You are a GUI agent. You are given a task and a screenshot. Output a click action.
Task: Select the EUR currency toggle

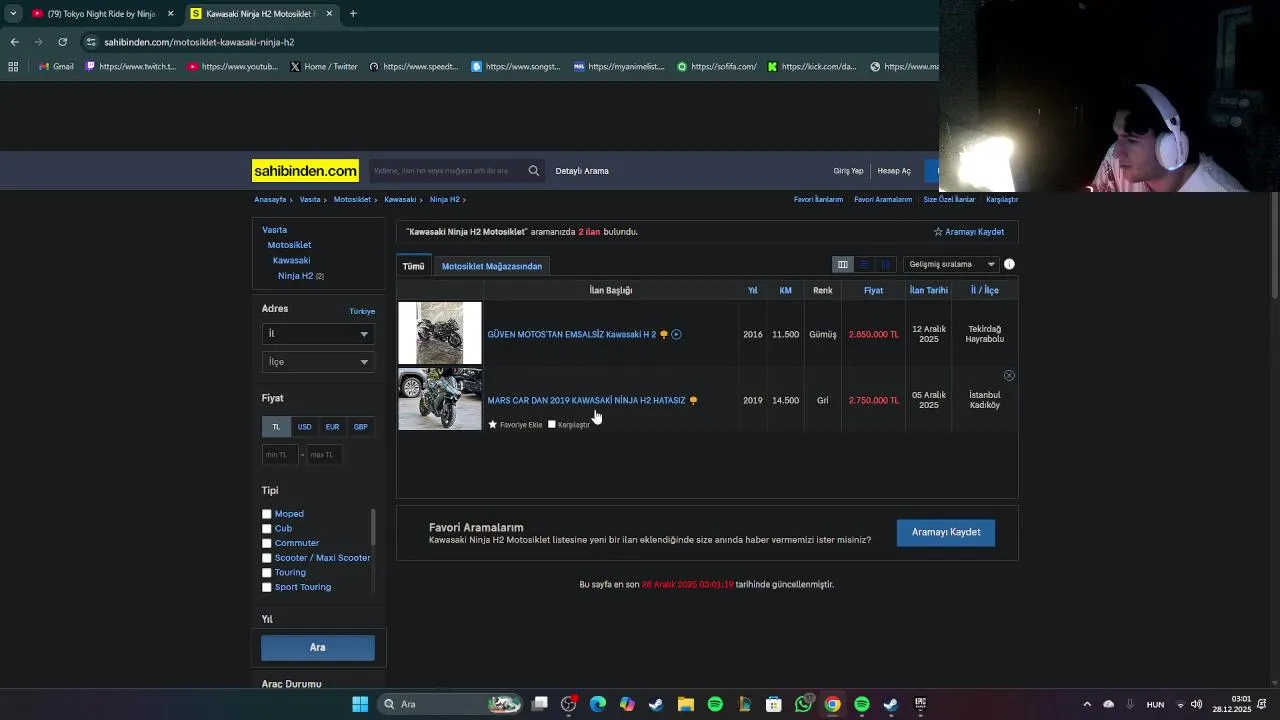click(332, 427)
